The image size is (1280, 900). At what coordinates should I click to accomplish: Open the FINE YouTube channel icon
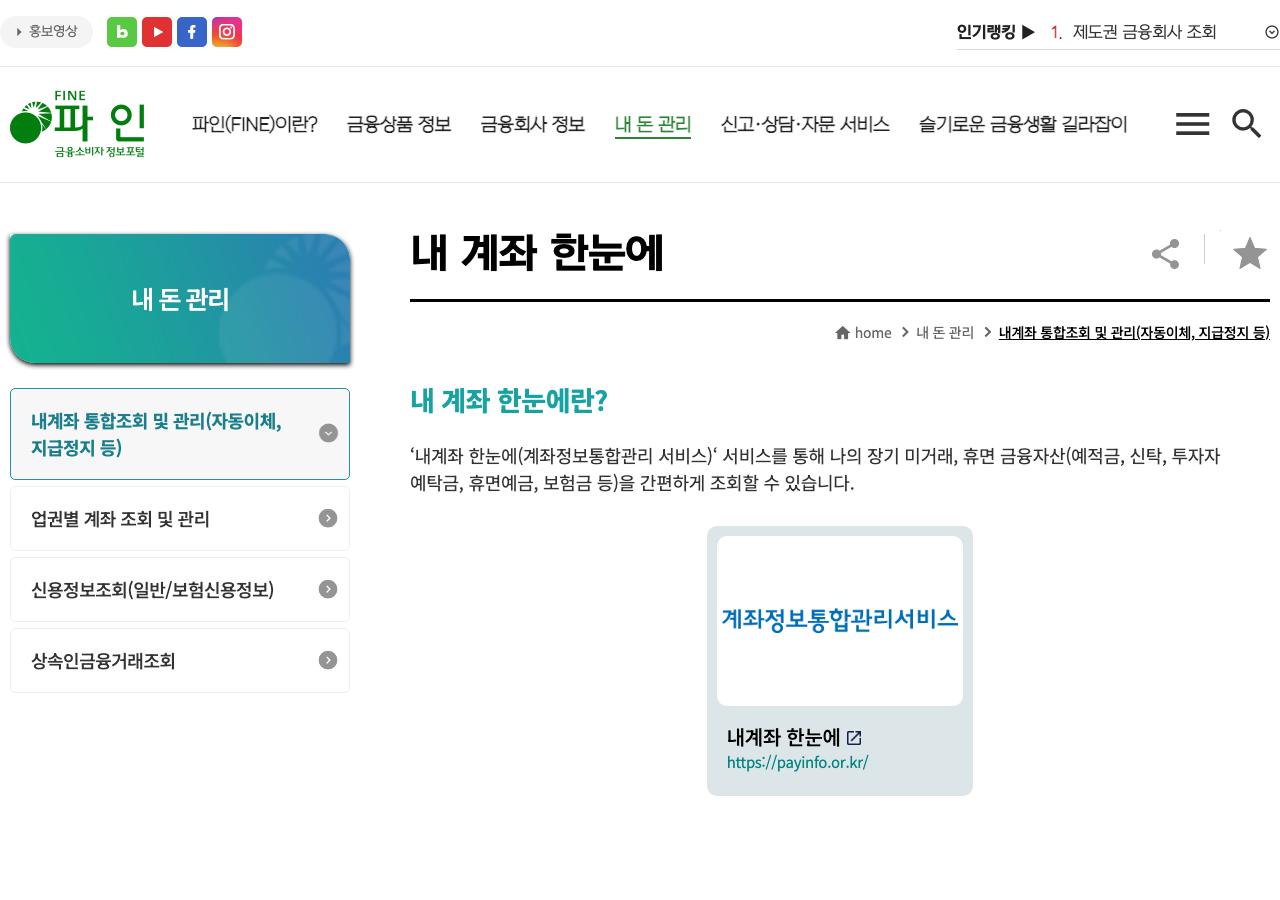(x=156, y=31)
